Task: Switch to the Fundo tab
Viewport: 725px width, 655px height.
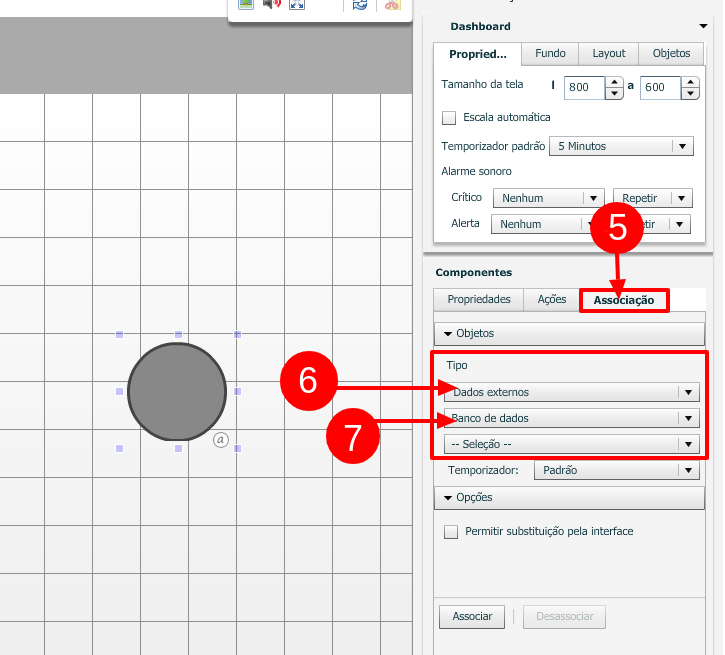Action: pos(550,54)
